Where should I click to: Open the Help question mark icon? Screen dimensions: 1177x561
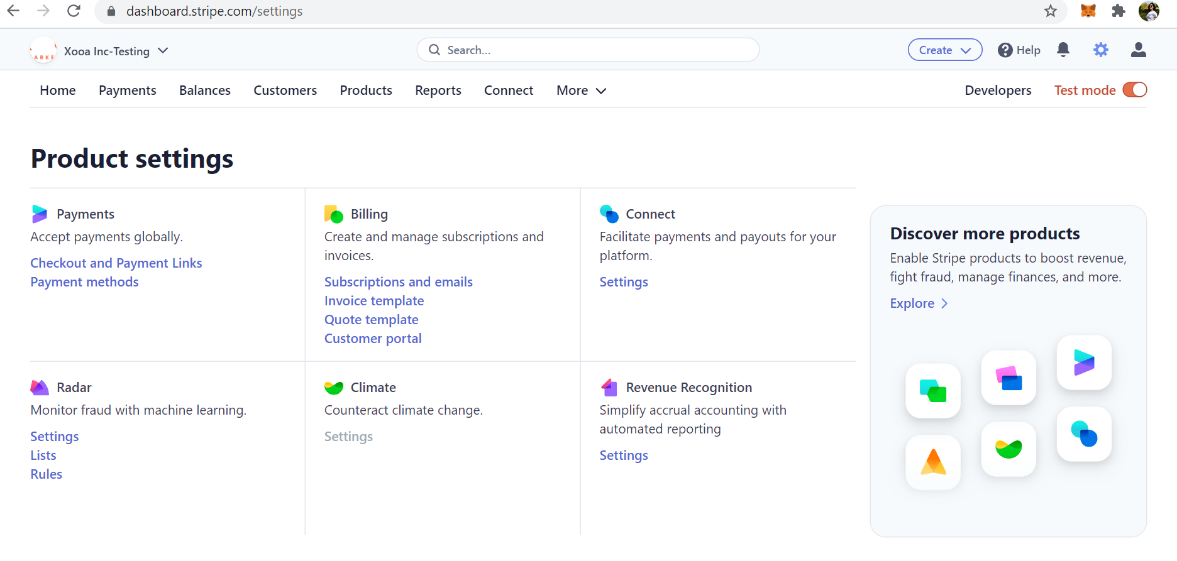(1005, 50)
